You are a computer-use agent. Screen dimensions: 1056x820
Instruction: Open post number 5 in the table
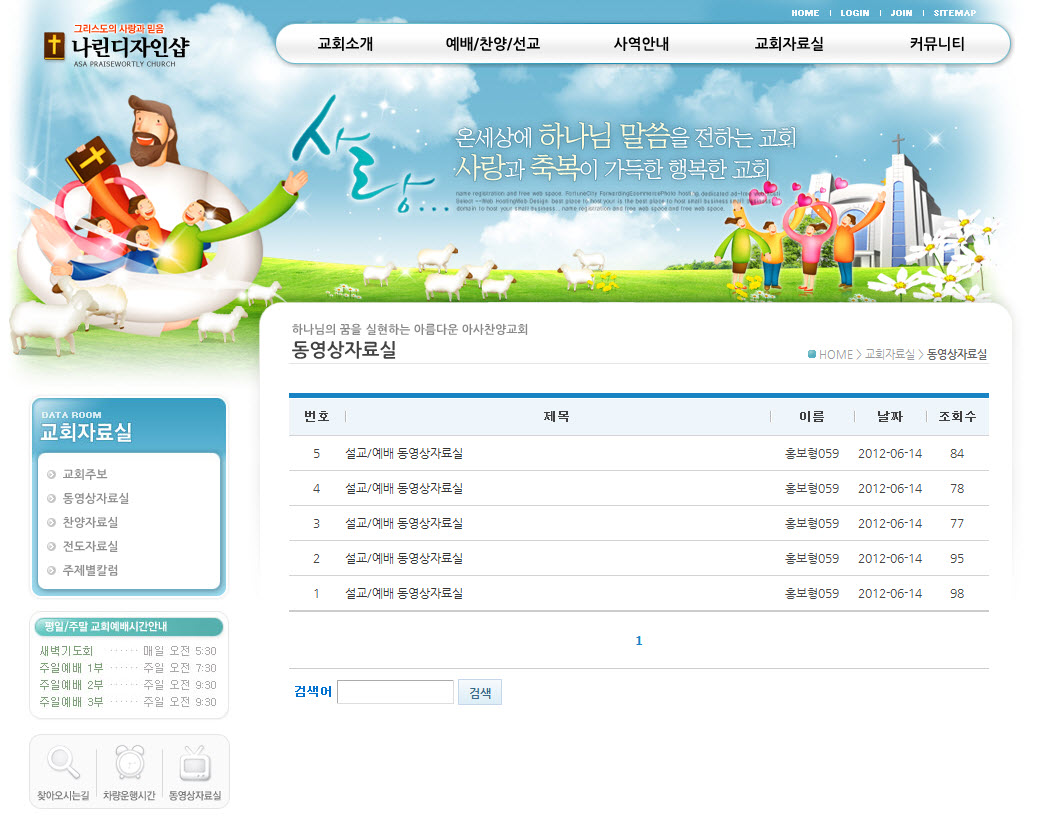[x=404, y=453]
